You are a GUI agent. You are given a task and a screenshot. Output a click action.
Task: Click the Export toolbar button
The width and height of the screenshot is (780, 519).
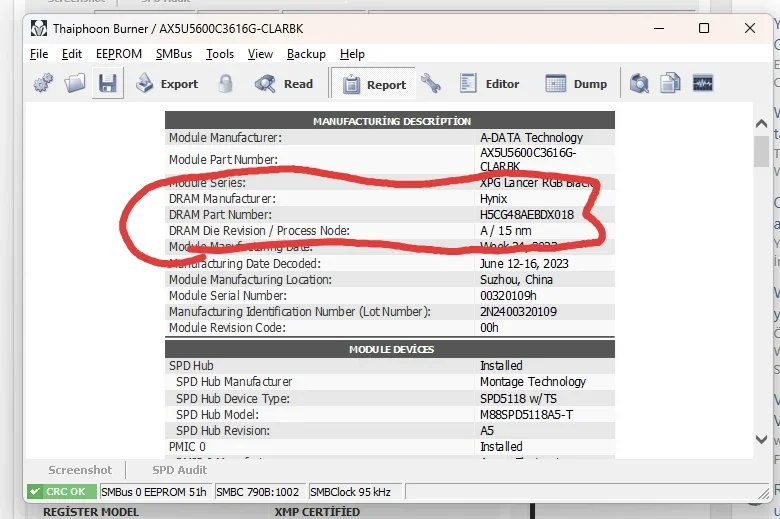point(167,84)
